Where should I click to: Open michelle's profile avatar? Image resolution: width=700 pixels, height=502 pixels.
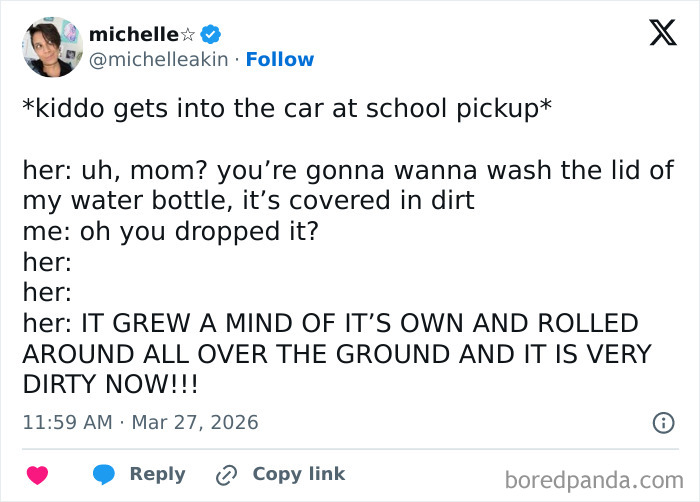click(x=51, y=47)
